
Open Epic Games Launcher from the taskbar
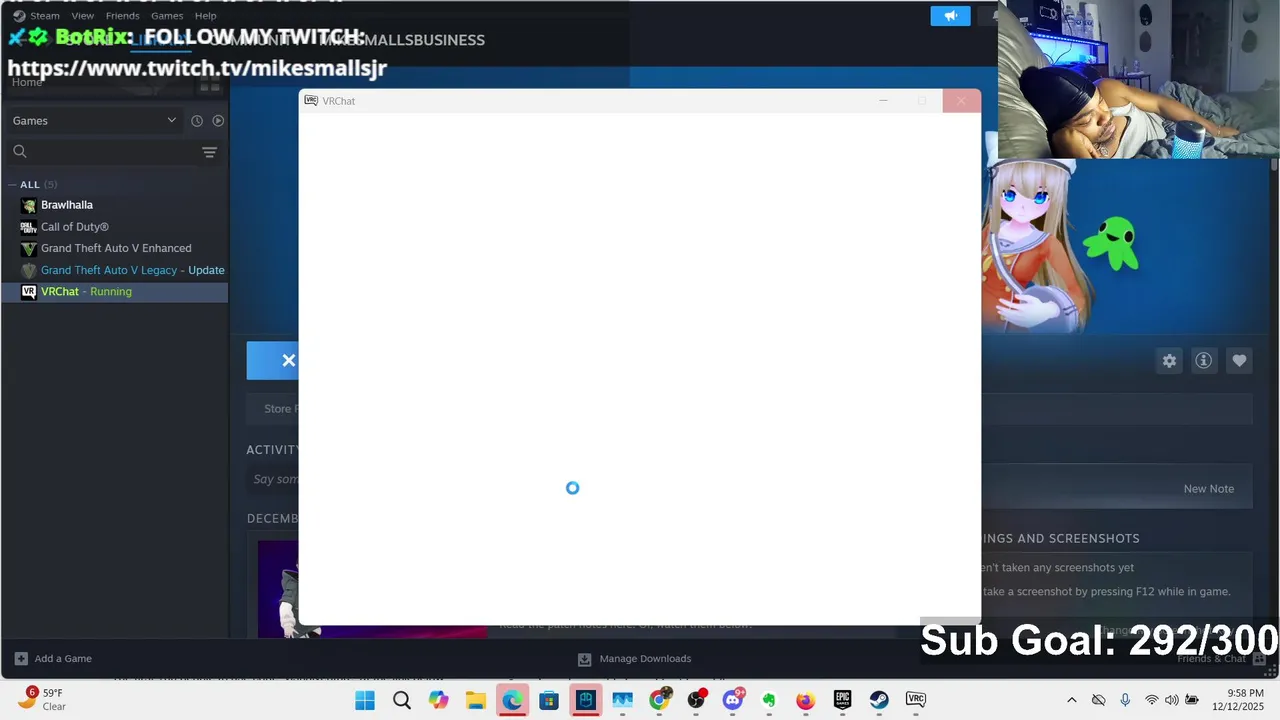click(843, 700)
